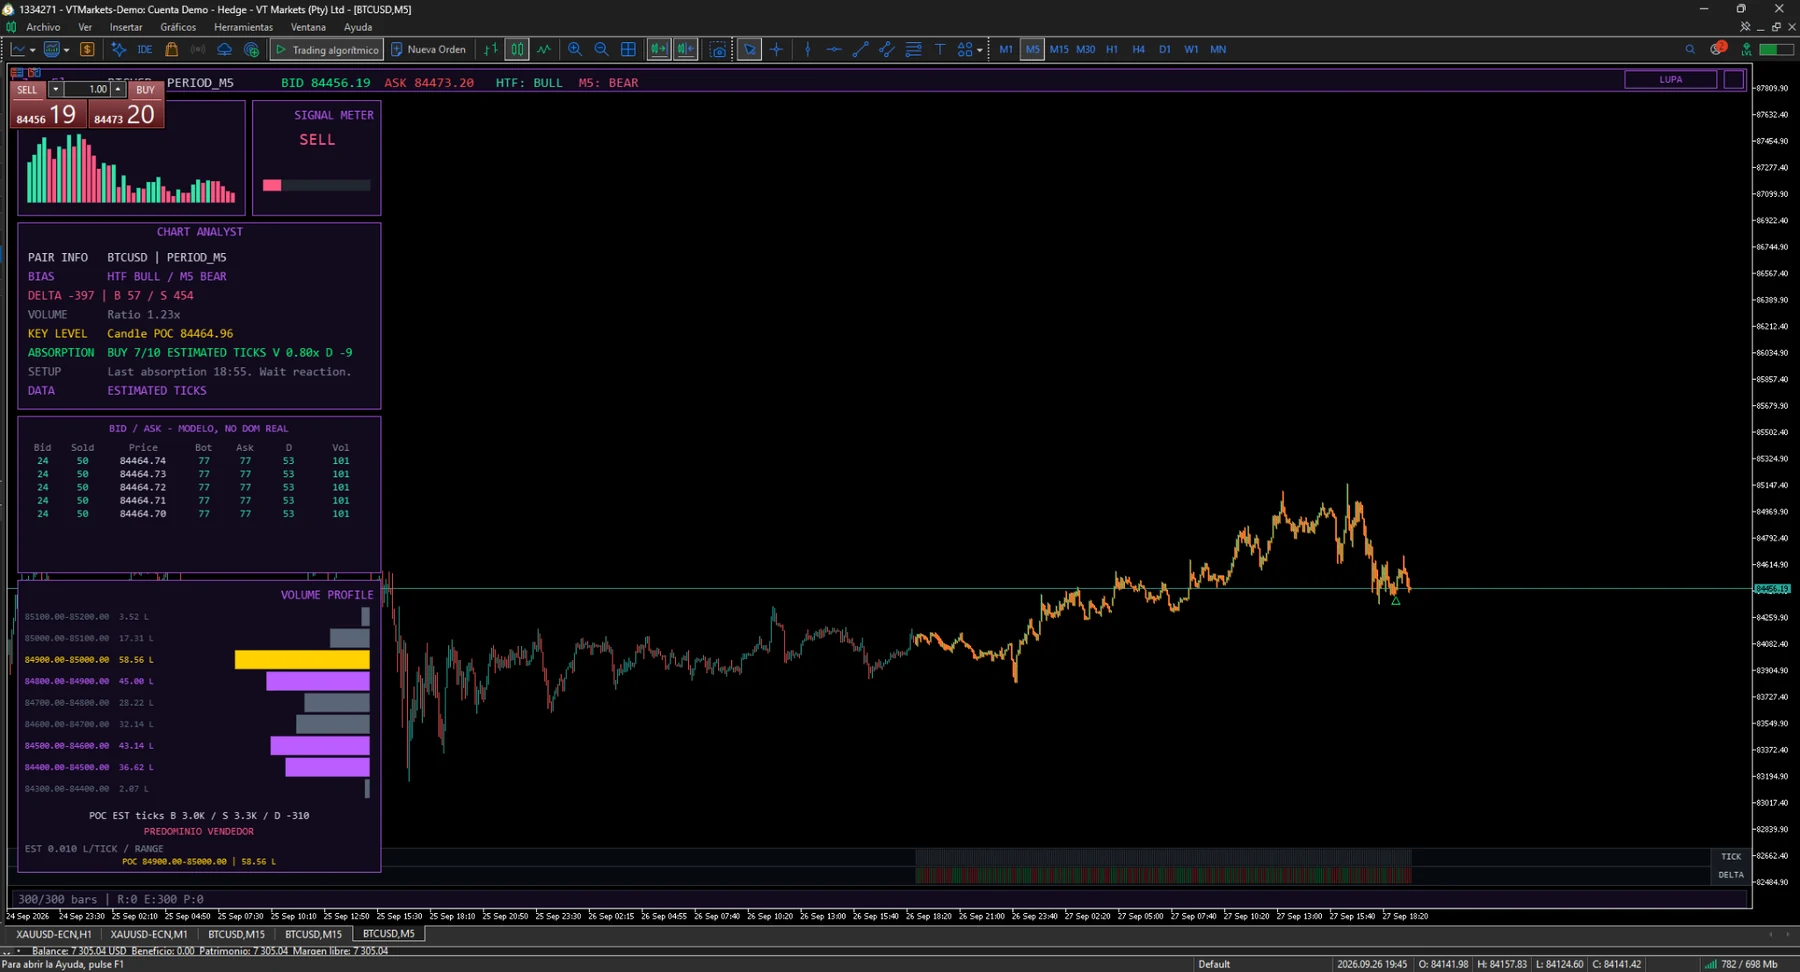The height and width of the screenshot is (972, 1800).
Task: Select the trendline drawing tool
Action: coord(860,49)
